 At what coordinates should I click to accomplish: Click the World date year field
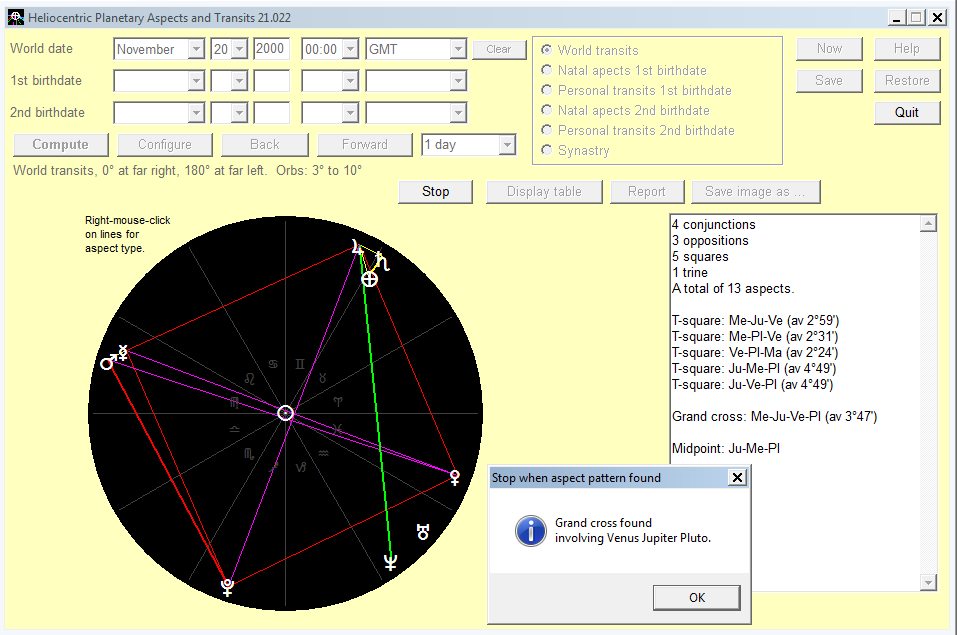coord(271,49)
